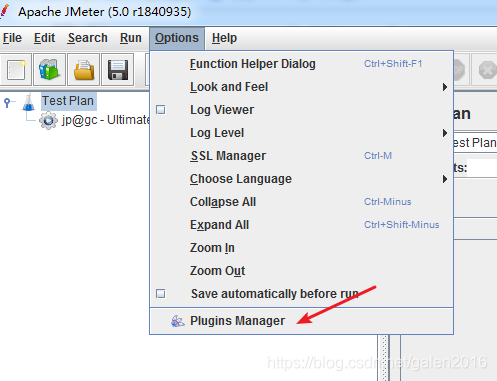The image size is (497, 381).
Task: Select Zoom In menu entry
Action: [301, 248]
